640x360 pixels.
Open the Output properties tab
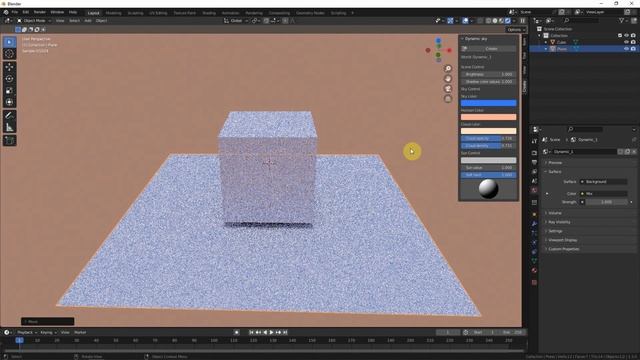click(534, 162)
